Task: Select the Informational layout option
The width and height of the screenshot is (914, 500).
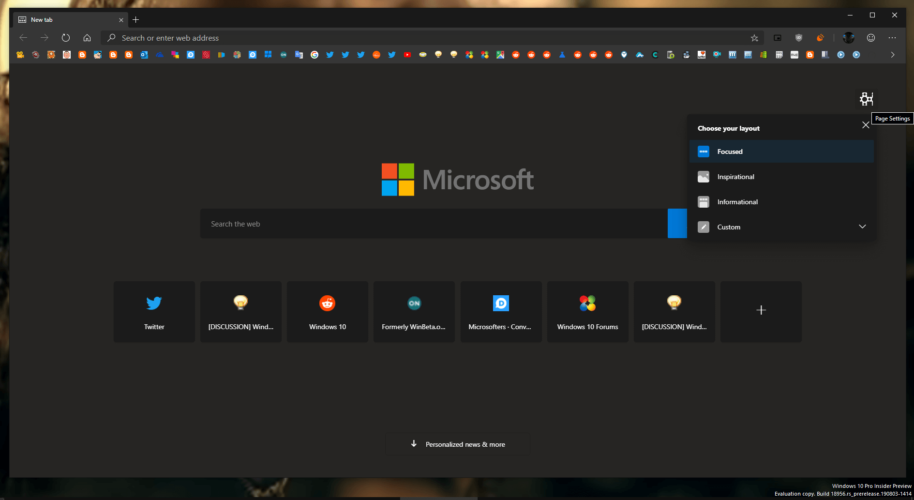Action: point(781,202)
